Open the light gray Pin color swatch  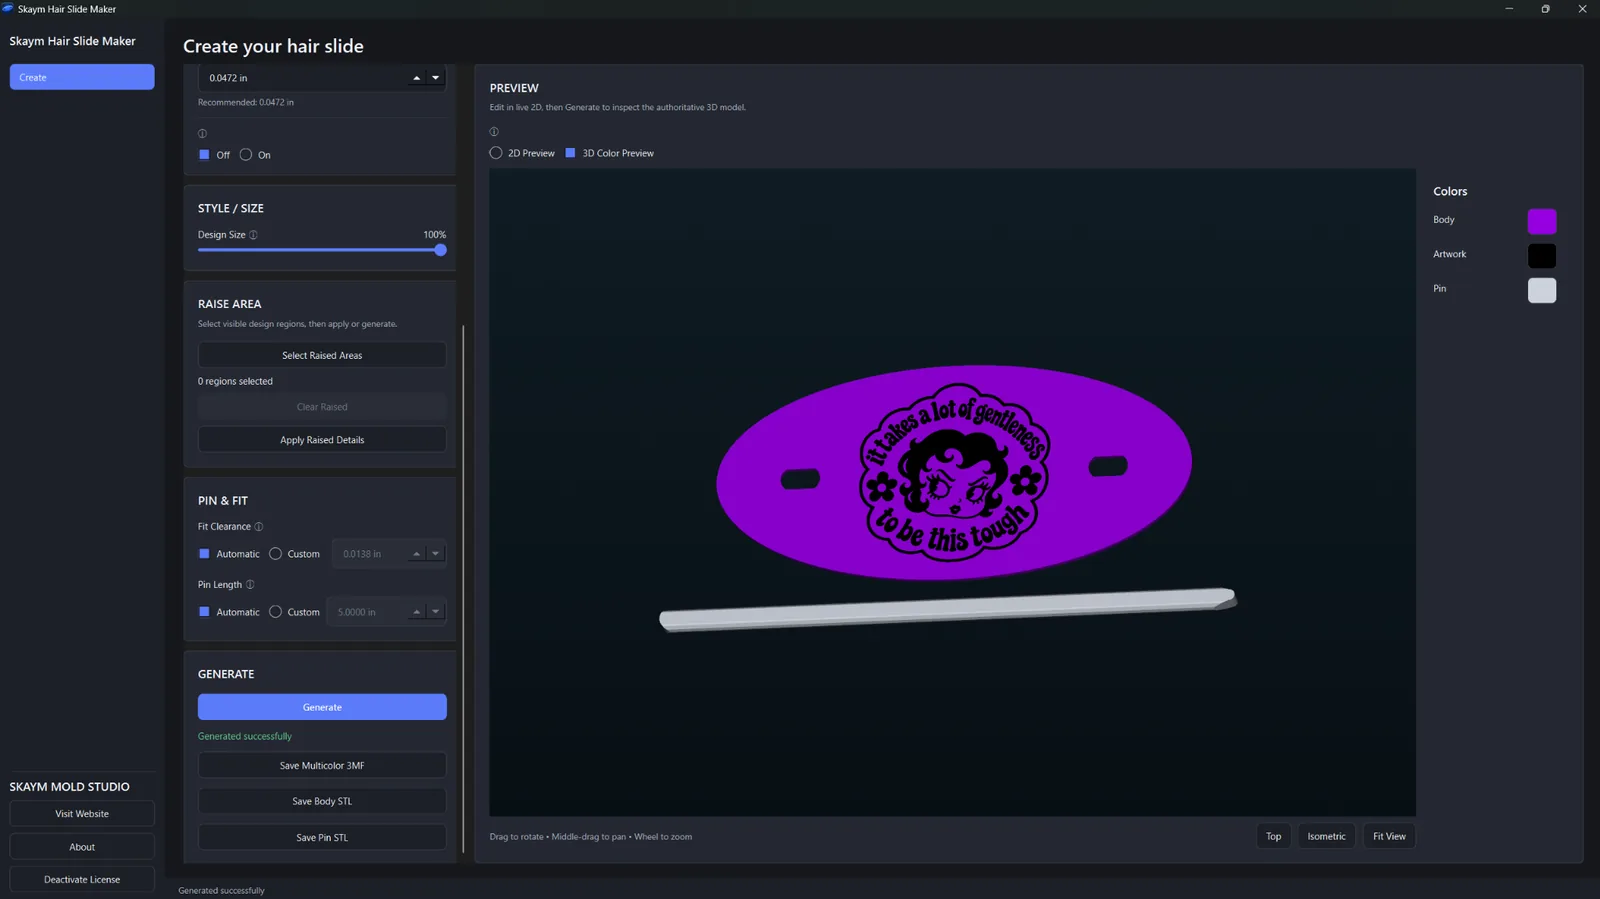click(1542, 290)
